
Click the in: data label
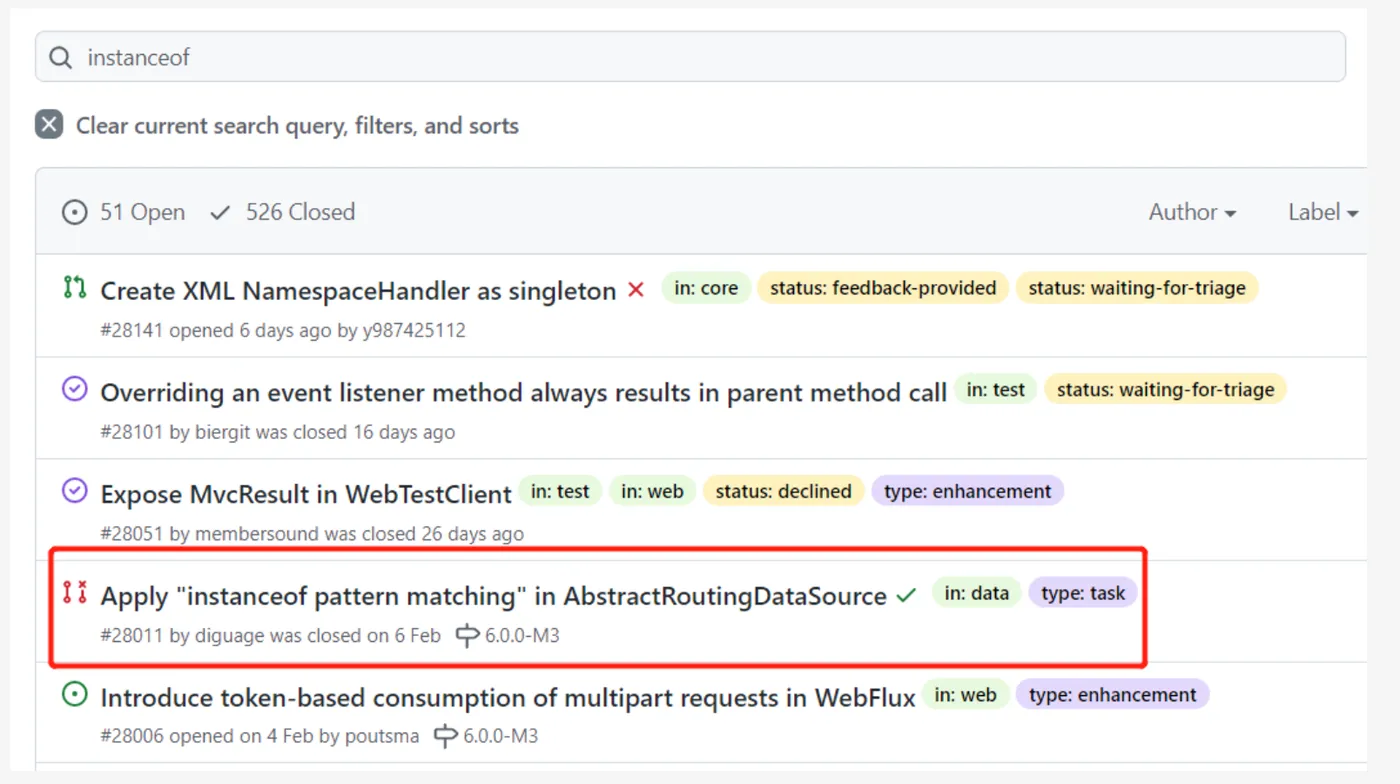977,593
